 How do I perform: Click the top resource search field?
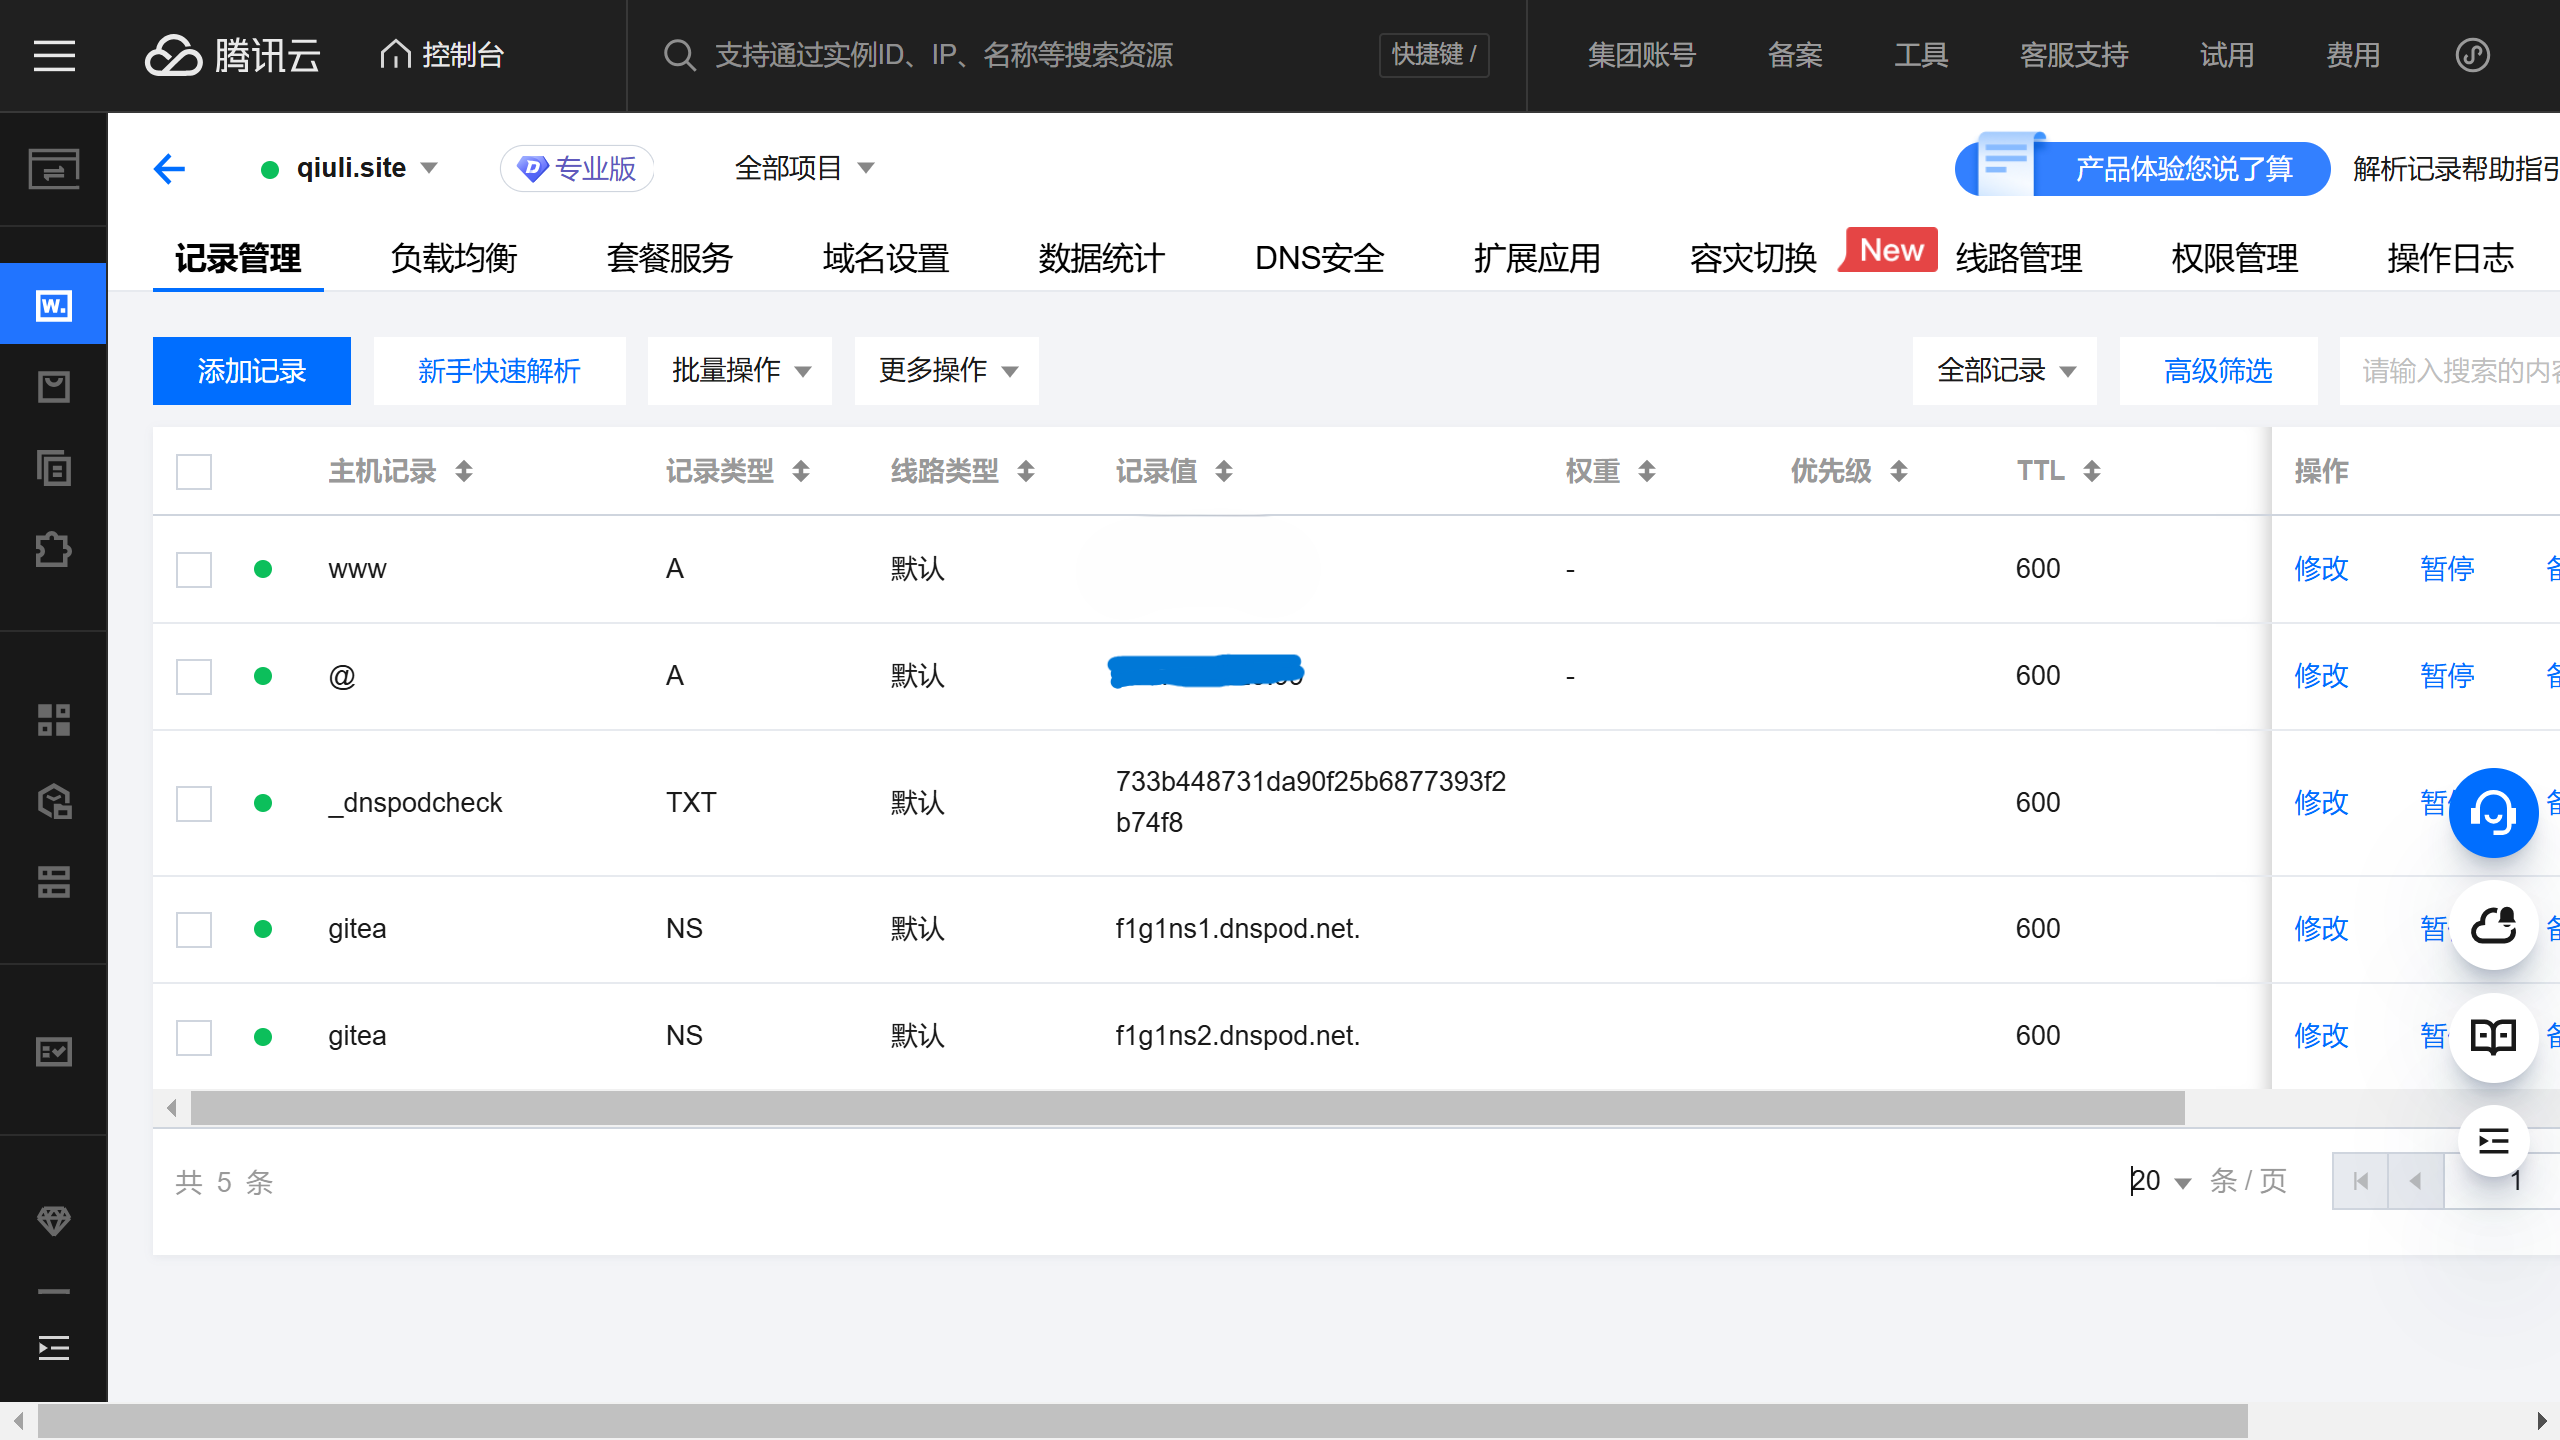click(943, 55)
